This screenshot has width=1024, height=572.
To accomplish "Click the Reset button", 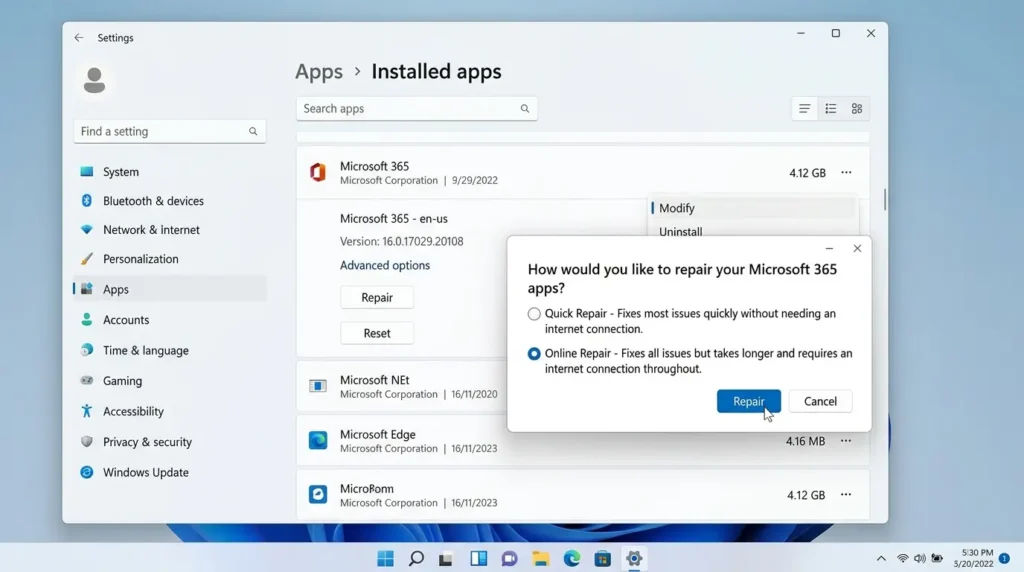I will click(377, 333).
